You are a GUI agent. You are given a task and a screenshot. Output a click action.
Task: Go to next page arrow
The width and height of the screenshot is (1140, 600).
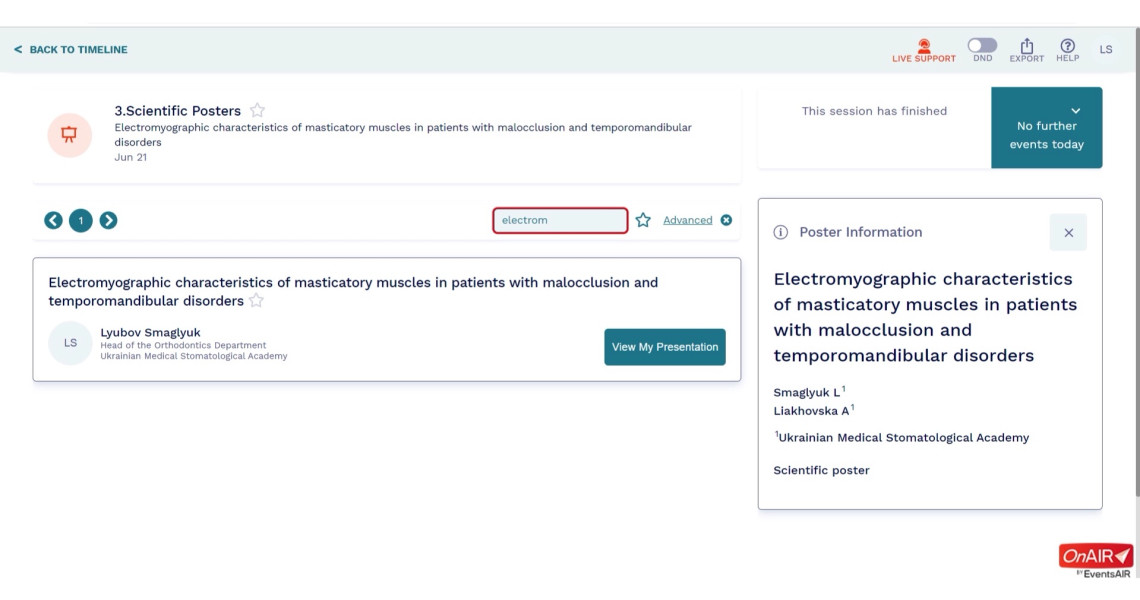pos(108,220)
